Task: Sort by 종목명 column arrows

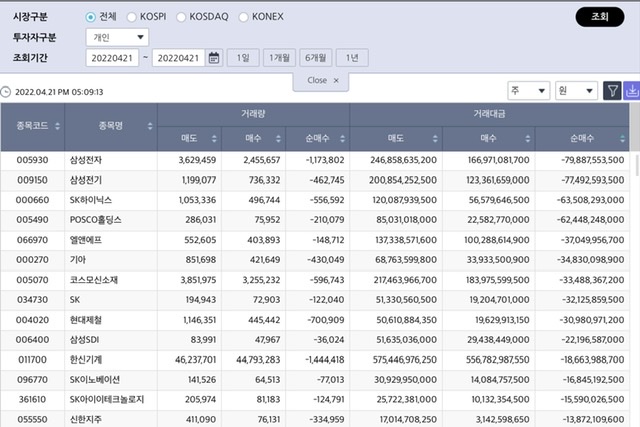Action: tap(150, 126)
